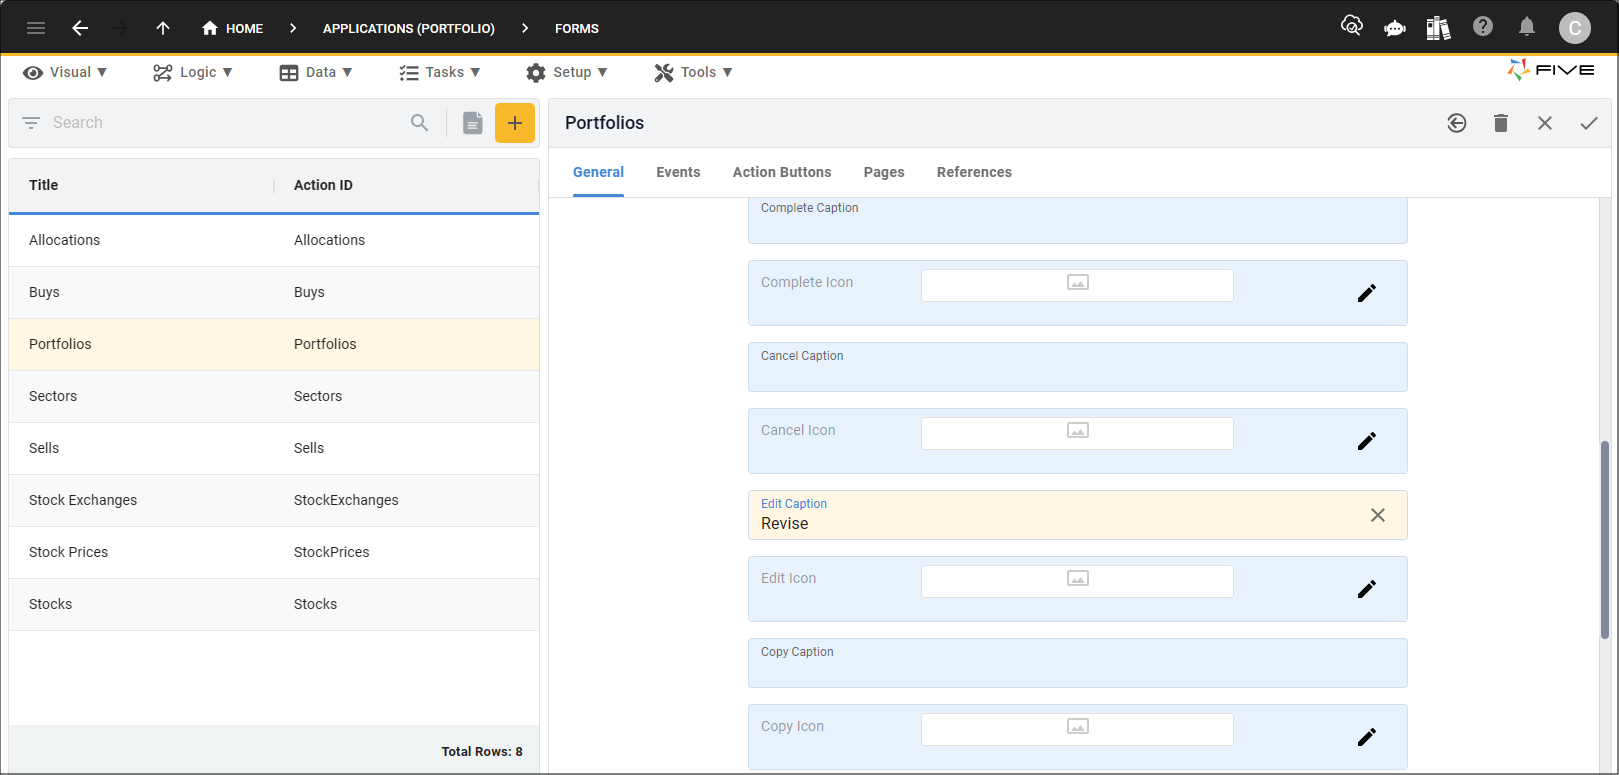Switch to the Events tab
Image resolution: width=1619 pixels, height=775 pixels.
point(678,172)
